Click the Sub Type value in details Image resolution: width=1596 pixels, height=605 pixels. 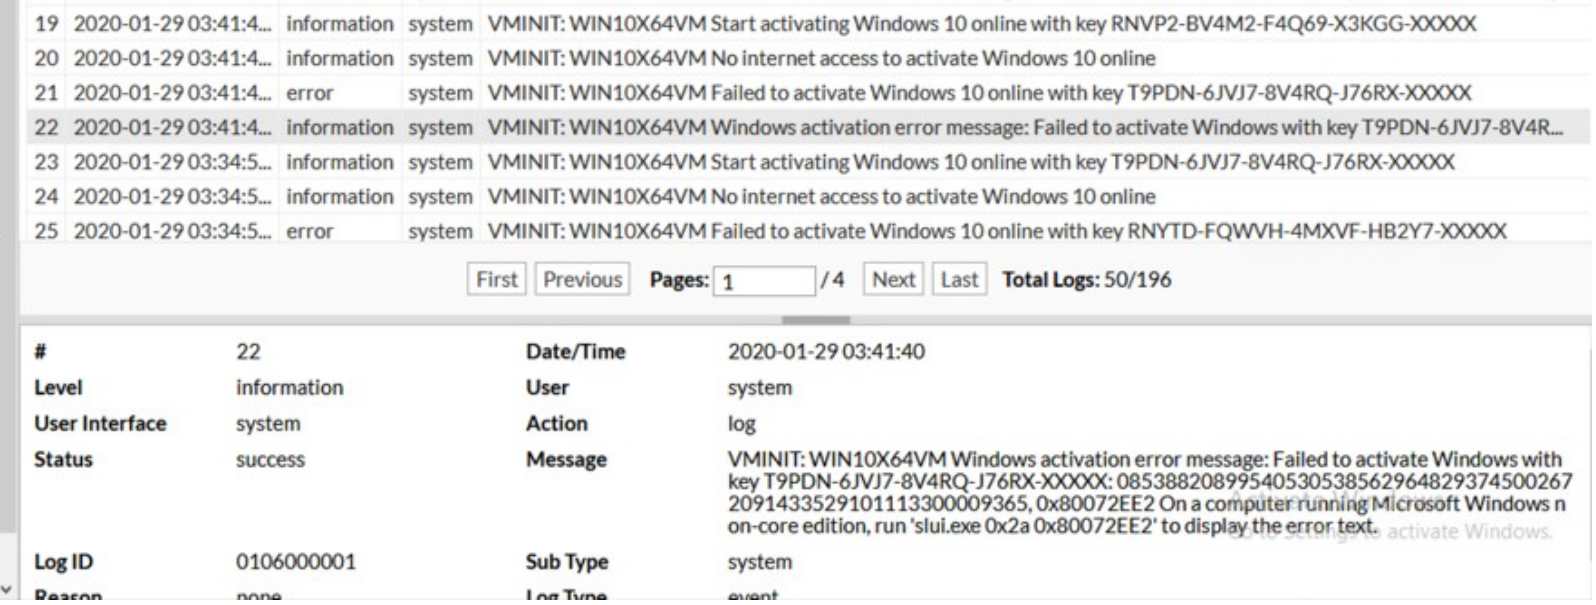(759, 562)
